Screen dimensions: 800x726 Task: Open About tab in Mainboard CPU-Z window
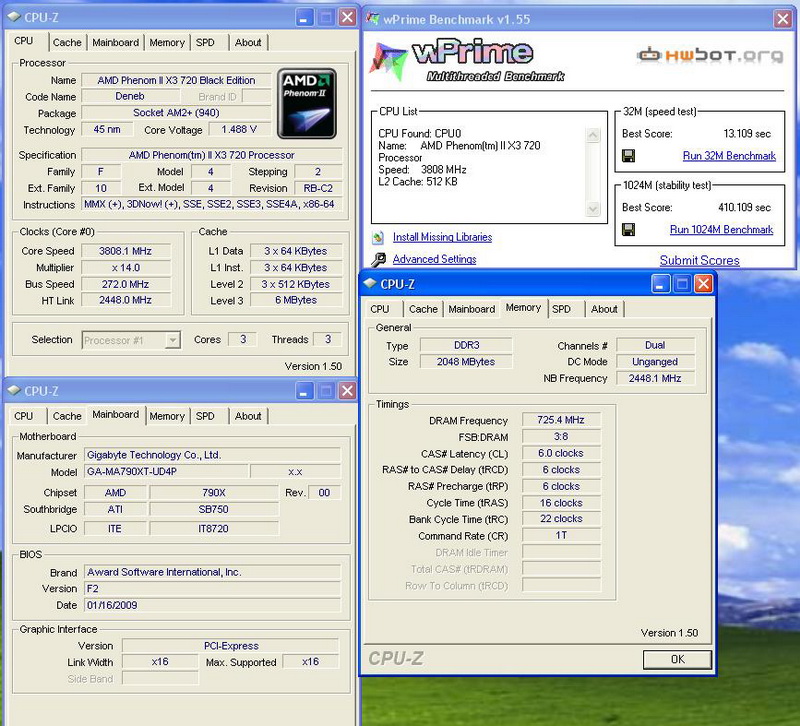tap(248, 416)
